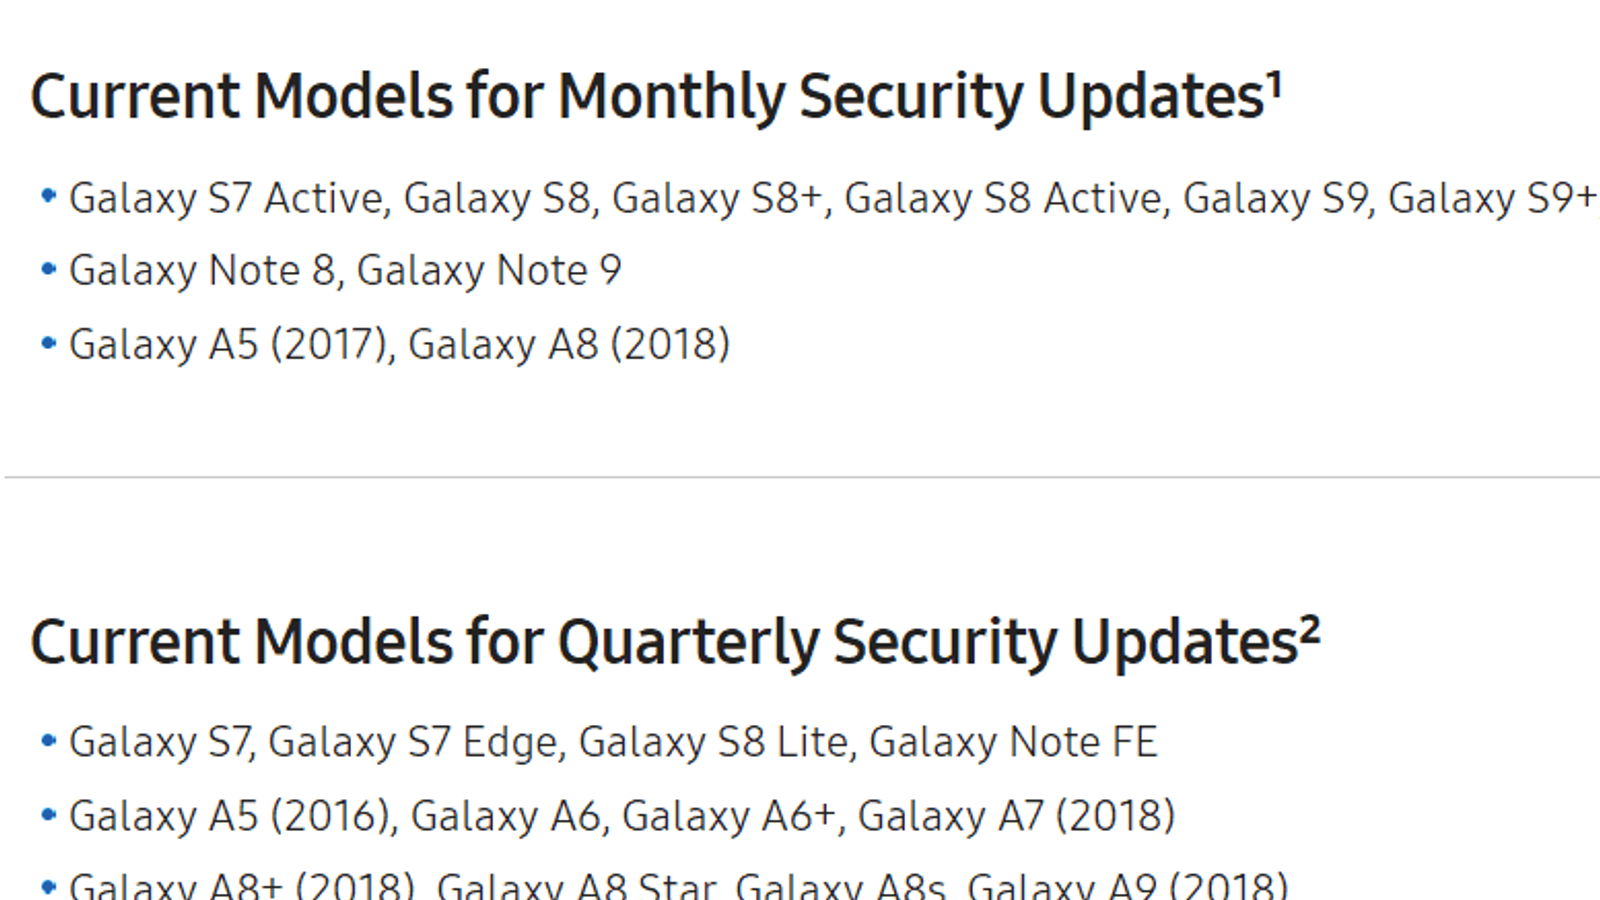Viewport: 1600px width, 900px height.
Task: Click the 'Galaxy S8 Lite' text
Action: 713,743
